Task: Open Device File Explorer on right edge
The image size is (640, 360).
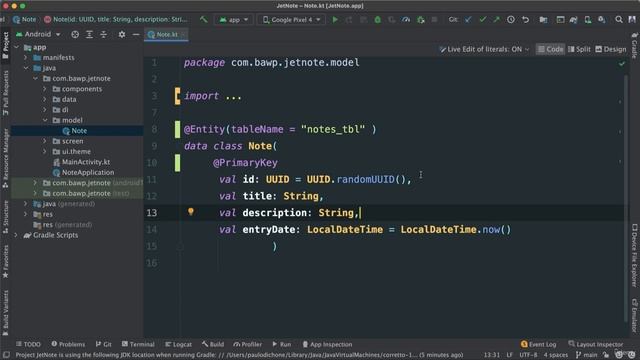Action: (635, 255)
